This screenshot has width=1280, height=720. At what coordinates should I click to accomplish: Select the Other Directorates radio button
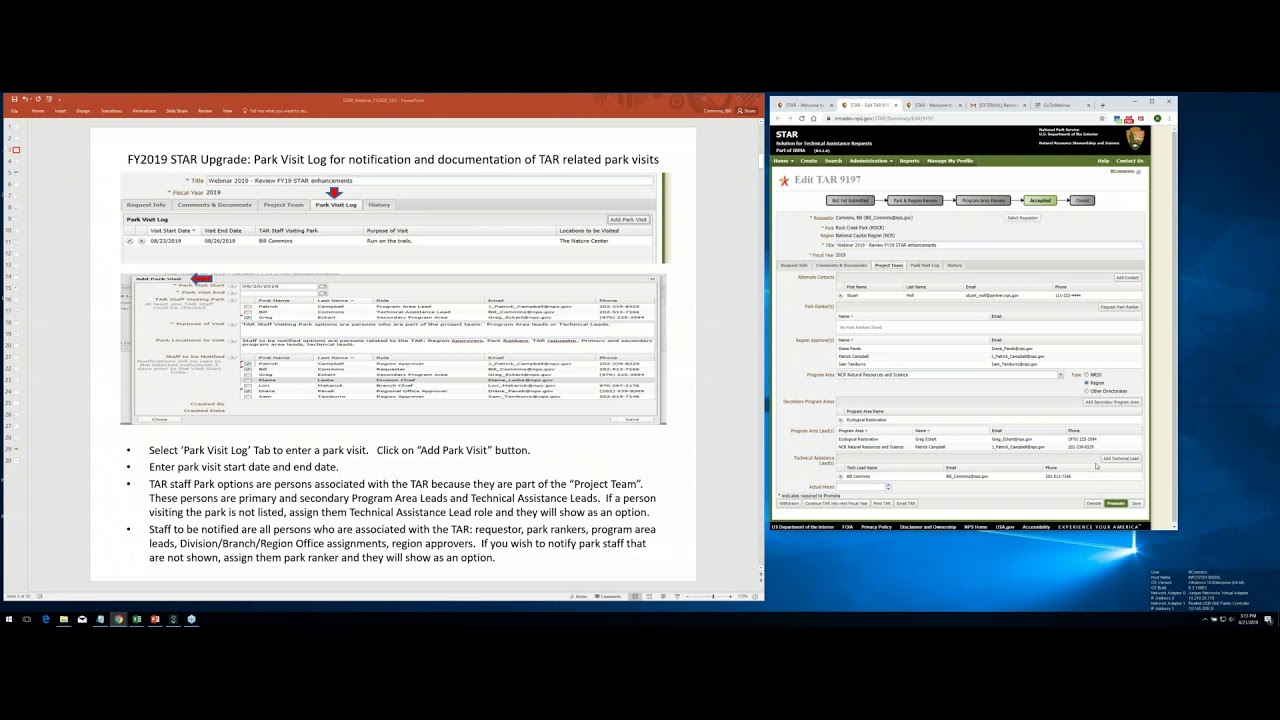click(x=1086, y=391)
